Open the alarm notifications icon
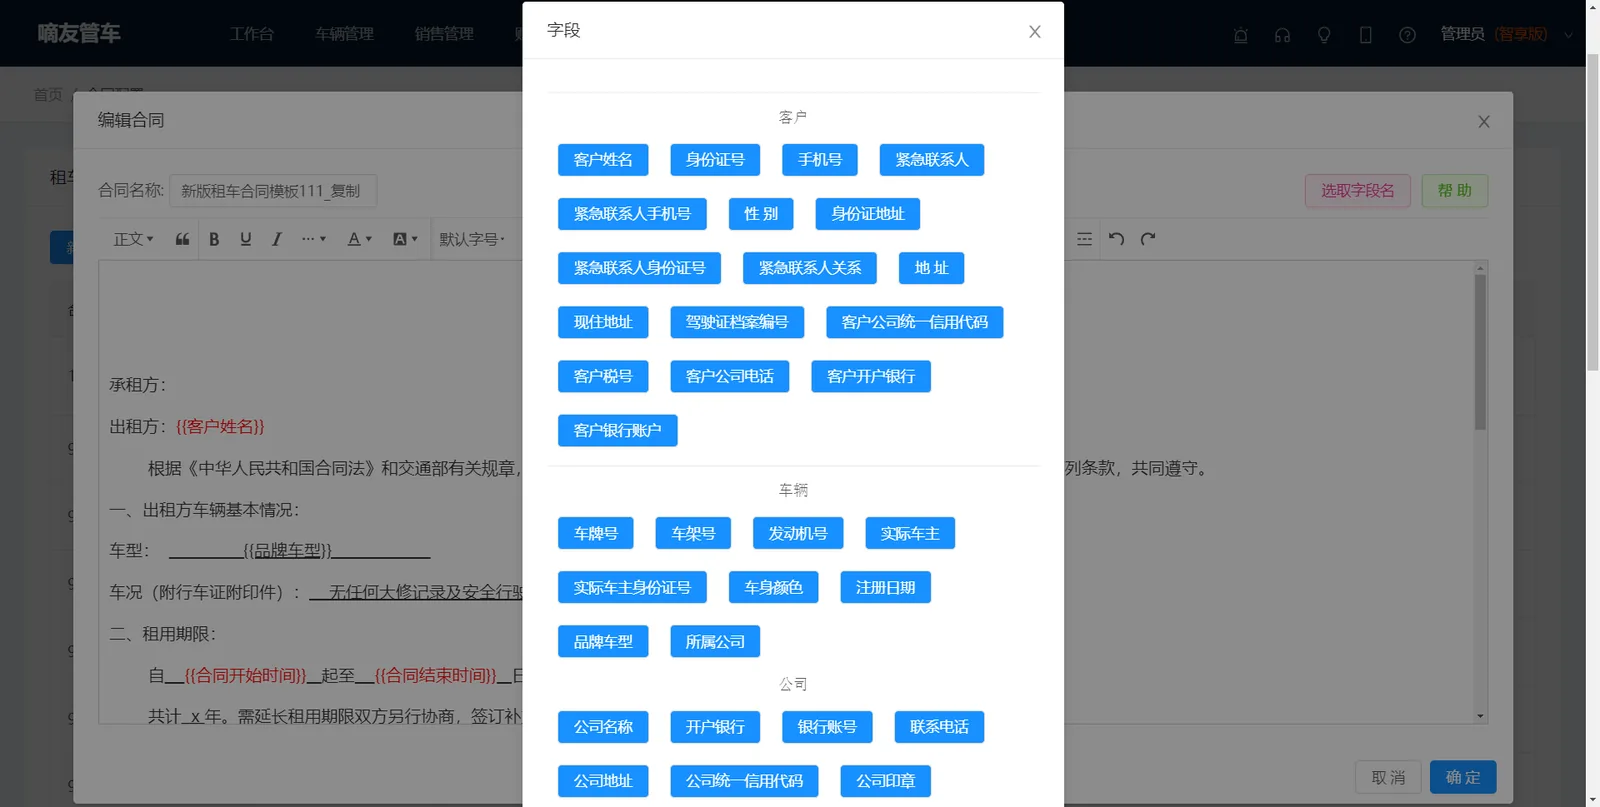Screen dimensions: 1600x807 pyautogui.click(x=1240, y=35)
